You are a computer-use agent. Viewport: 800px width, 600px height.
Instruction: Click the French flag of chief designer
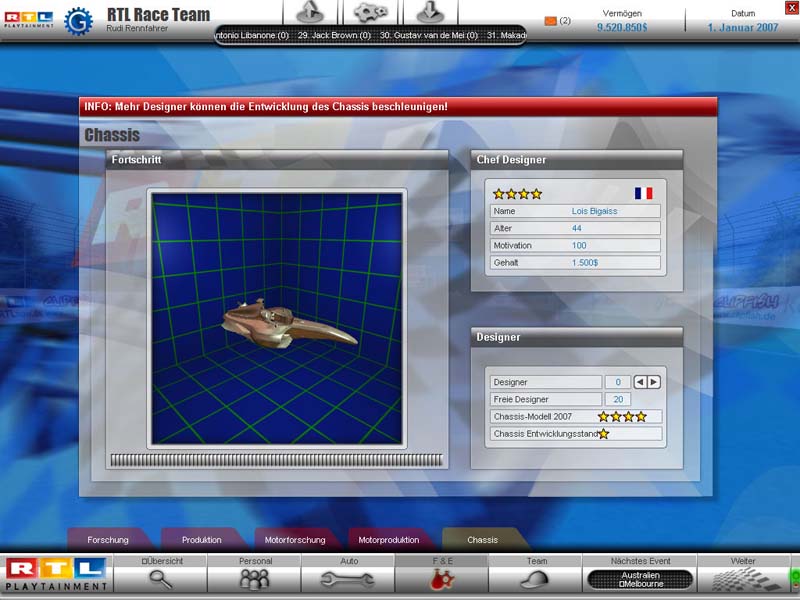click(643, 193)
